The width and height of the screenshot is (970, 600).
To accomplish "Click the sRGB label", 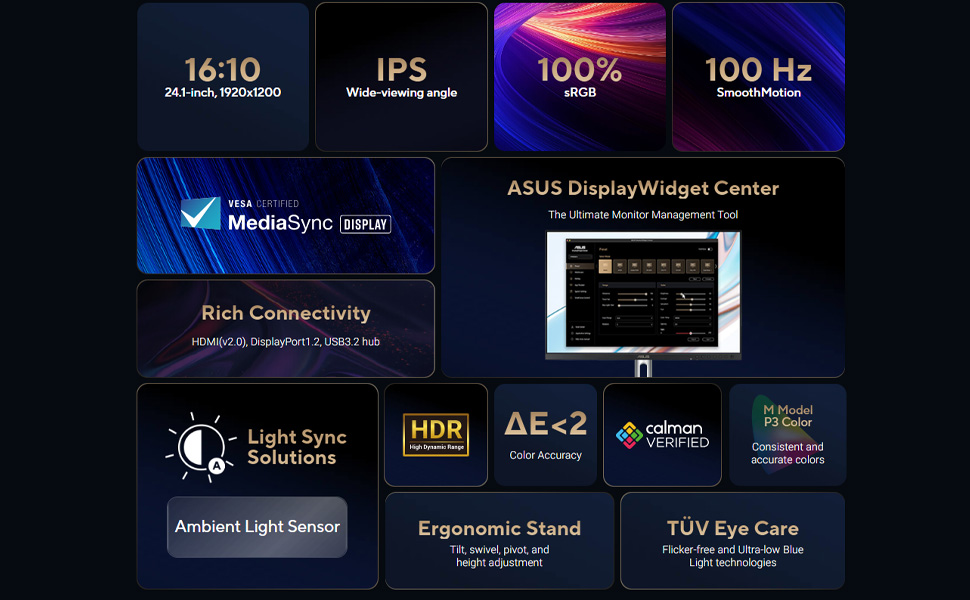I will click(580, 92).
